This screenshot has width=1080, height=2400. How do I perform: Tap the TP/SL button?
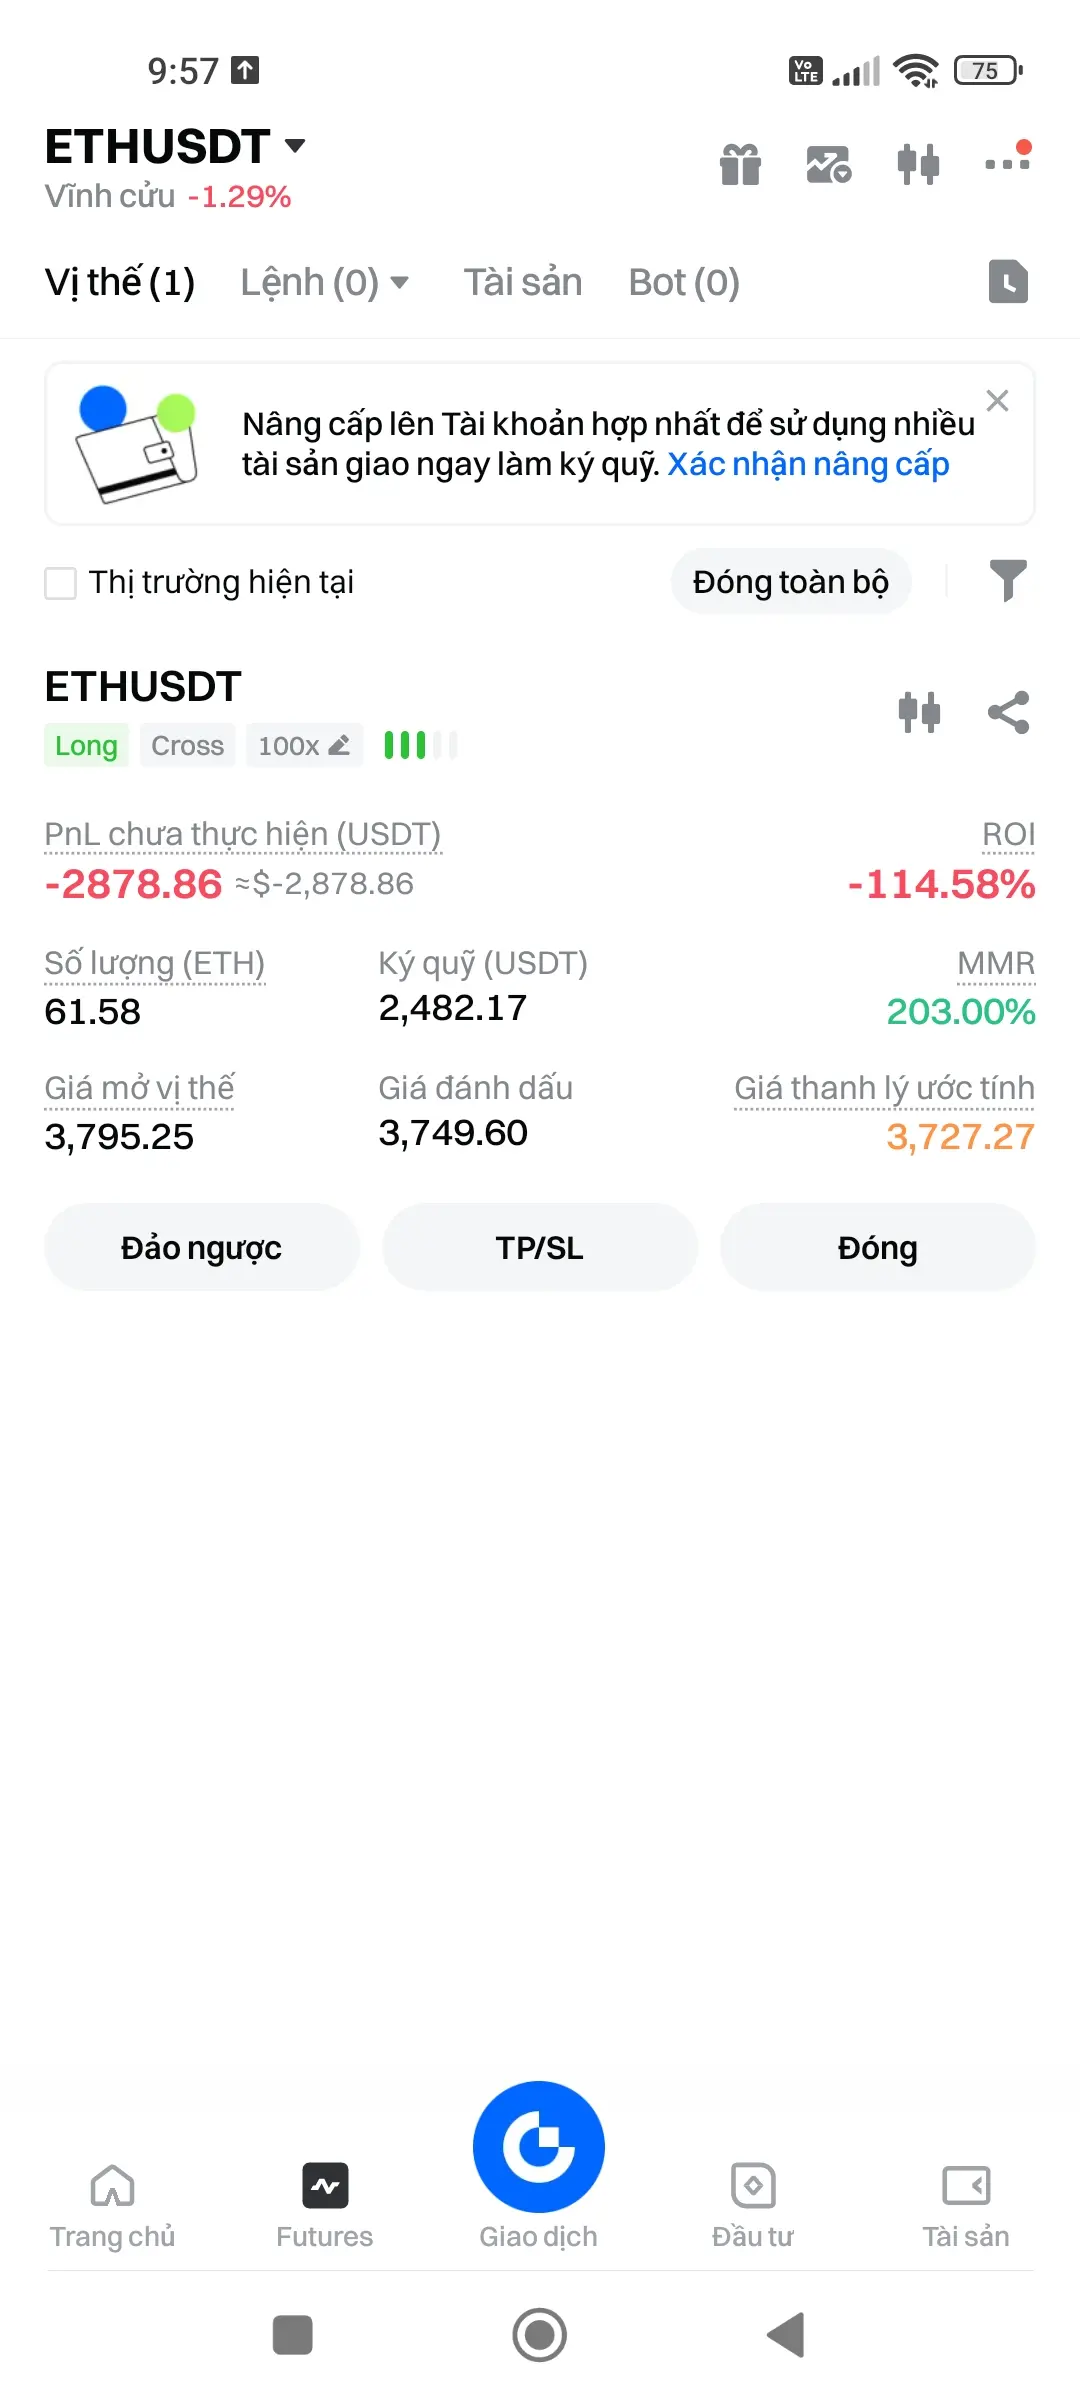coord(540,1248)
